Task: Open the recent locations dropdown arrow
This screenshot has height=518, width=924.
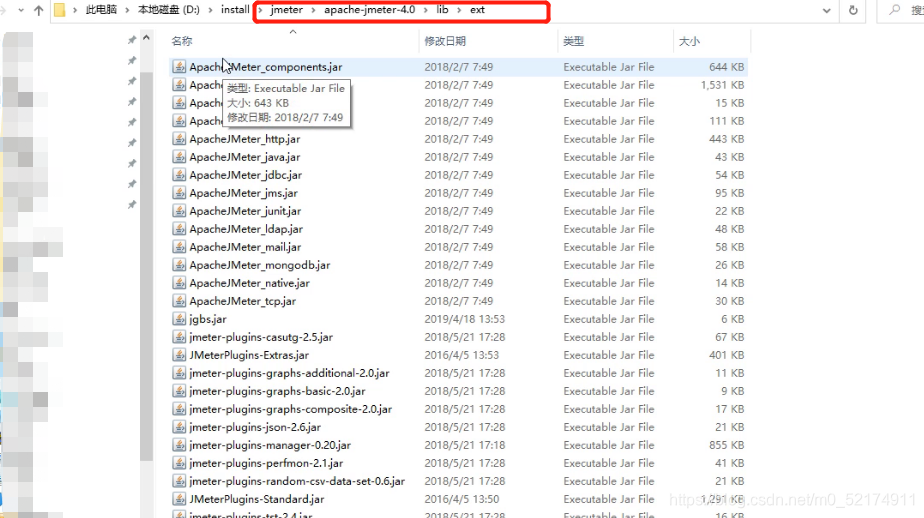Action: tap(21, 10)
